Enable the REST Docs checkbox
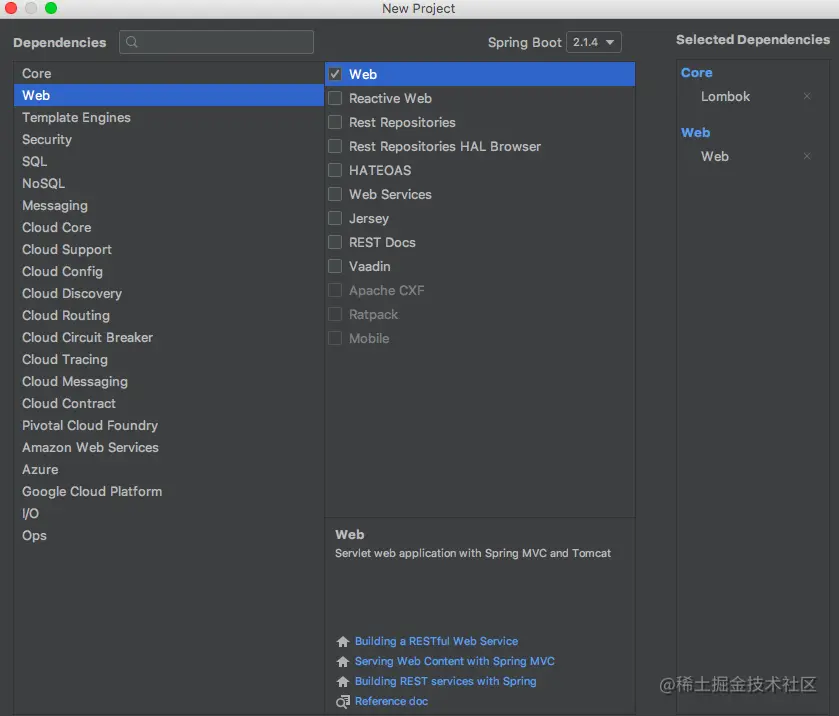839x716 pixels. coord(335,242)
